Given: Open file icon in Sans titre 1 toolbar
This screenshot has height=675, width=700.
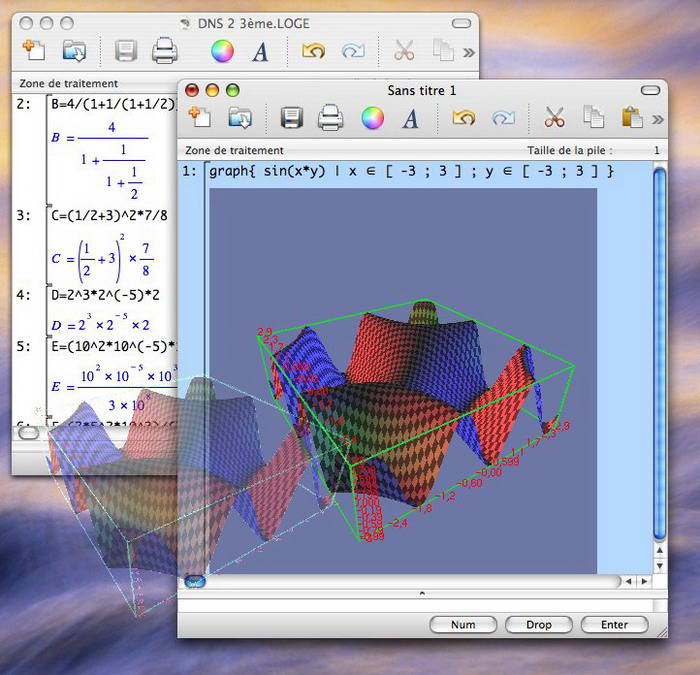Looking at the screenshot, I should click(x=240, y=118).
